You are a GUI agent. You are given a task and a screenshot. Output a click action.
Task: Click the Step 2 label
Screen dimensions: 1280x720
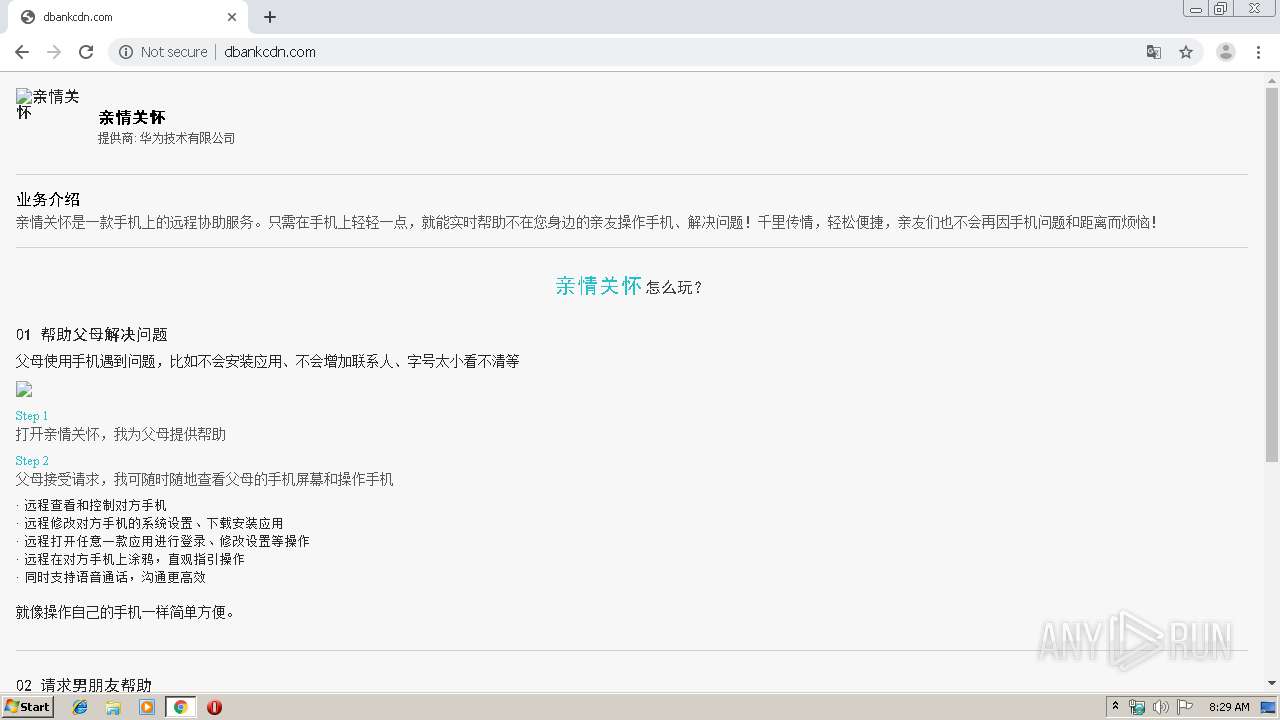click(32, 461)
